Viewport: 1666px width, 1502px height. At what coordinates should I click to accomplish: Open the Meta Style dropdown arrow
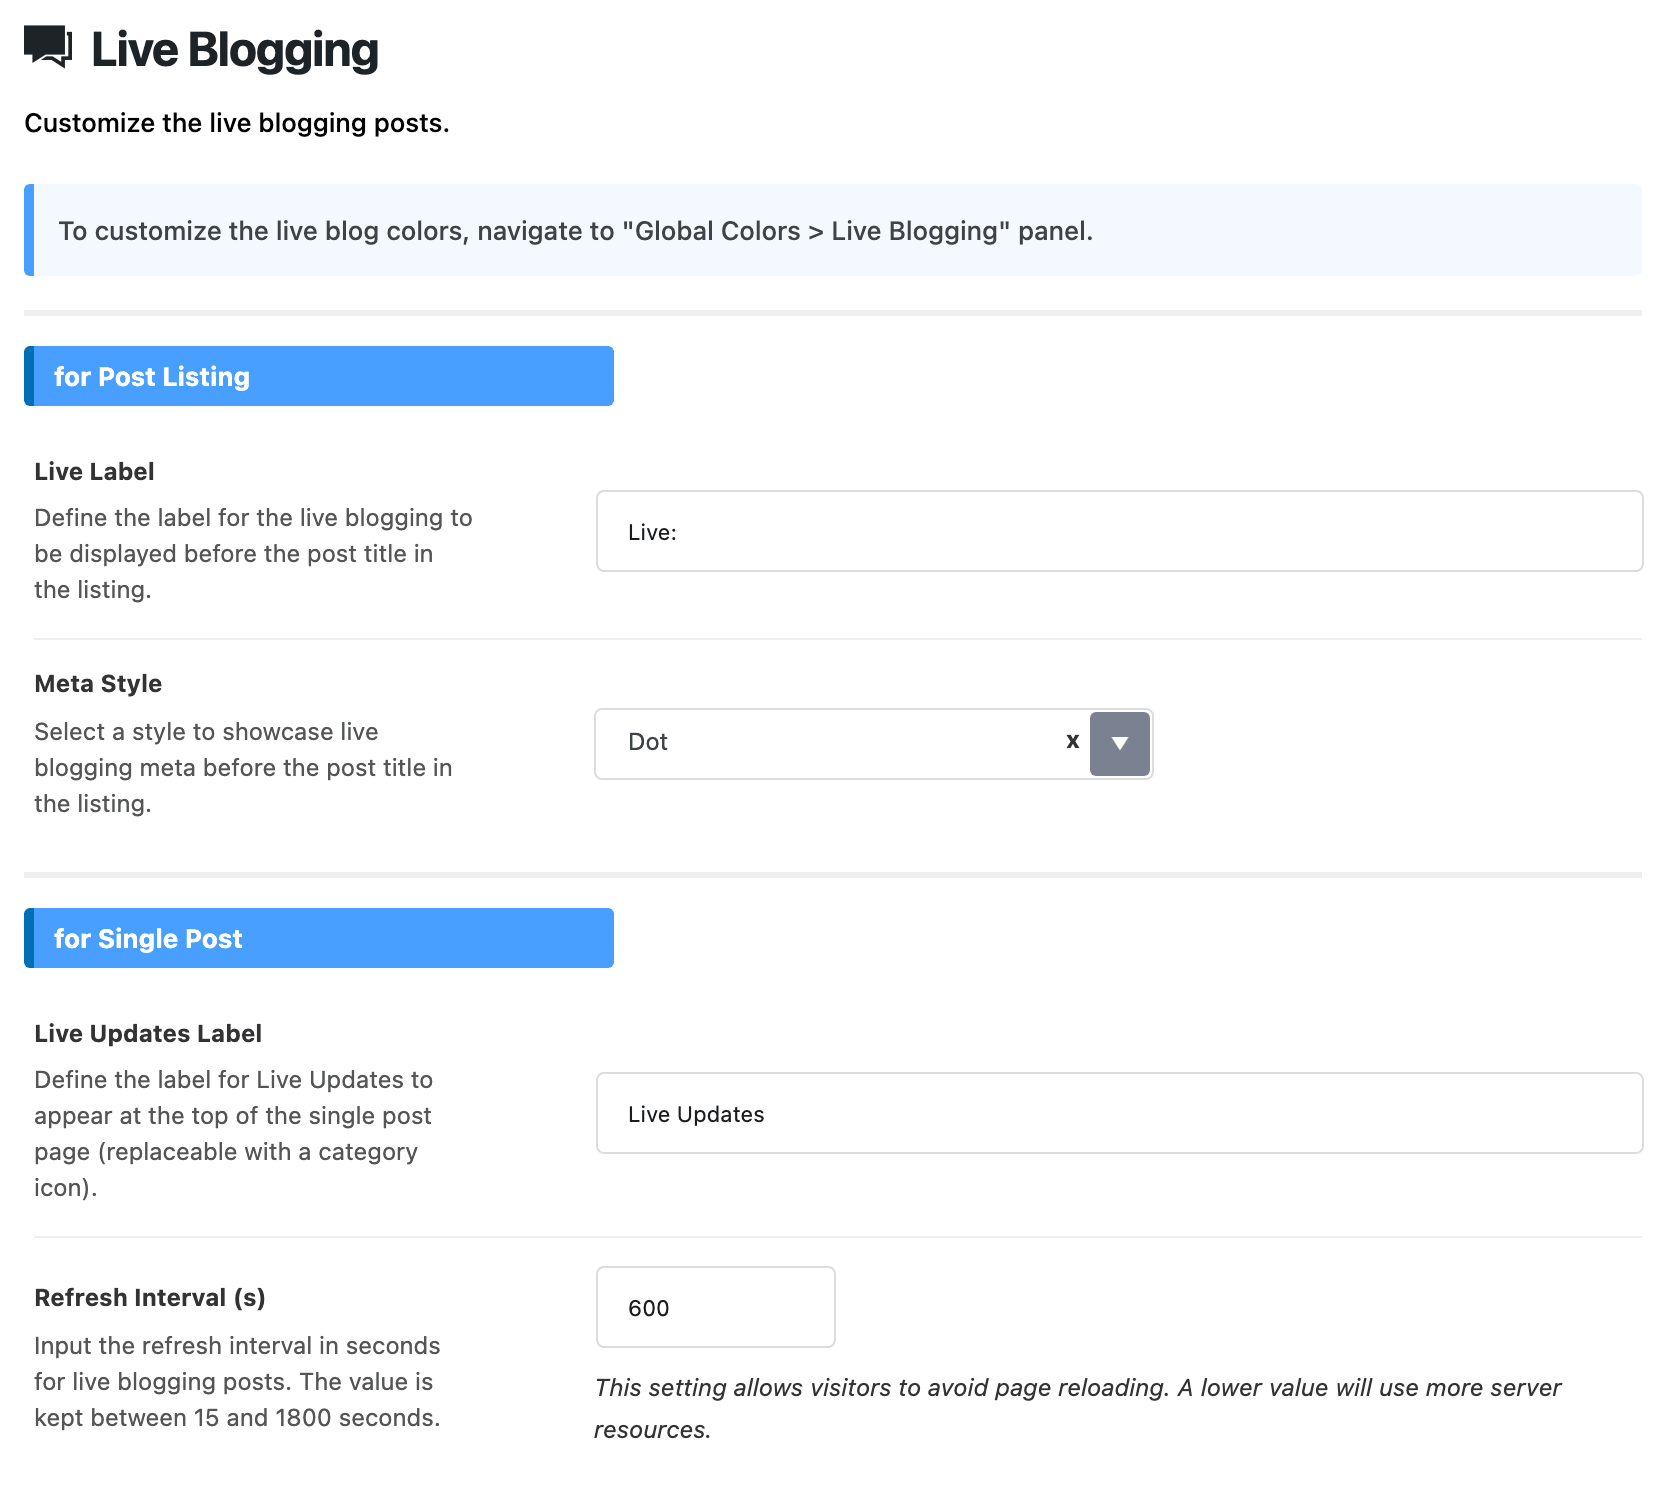(x=1120, y=743)
